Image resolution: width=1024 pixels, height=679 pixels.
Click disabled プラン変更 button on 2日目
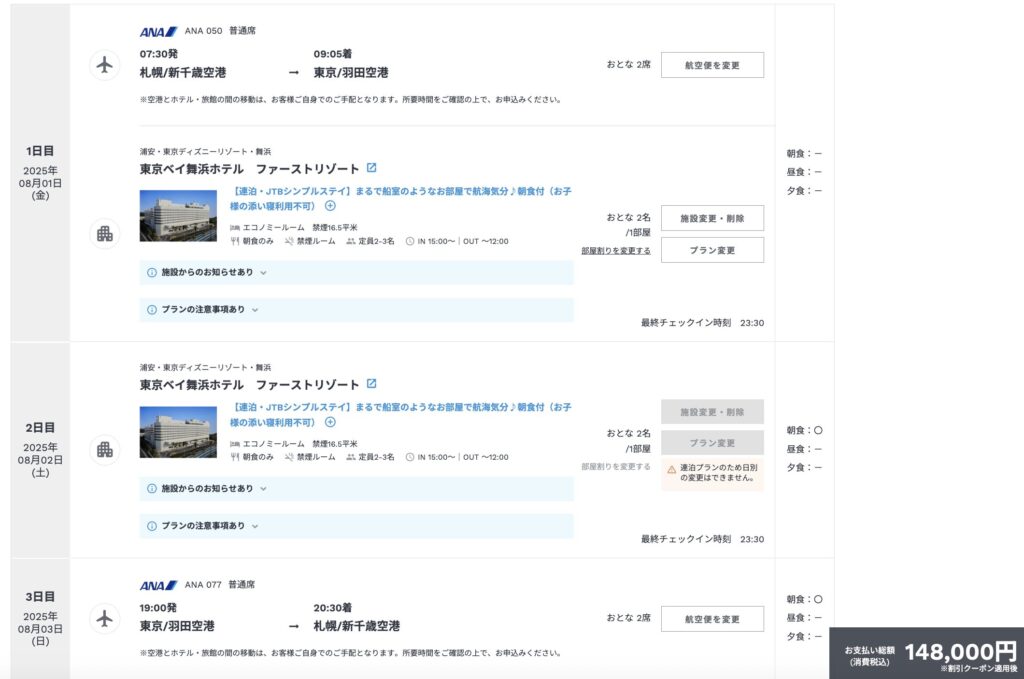tap(712, 443)
